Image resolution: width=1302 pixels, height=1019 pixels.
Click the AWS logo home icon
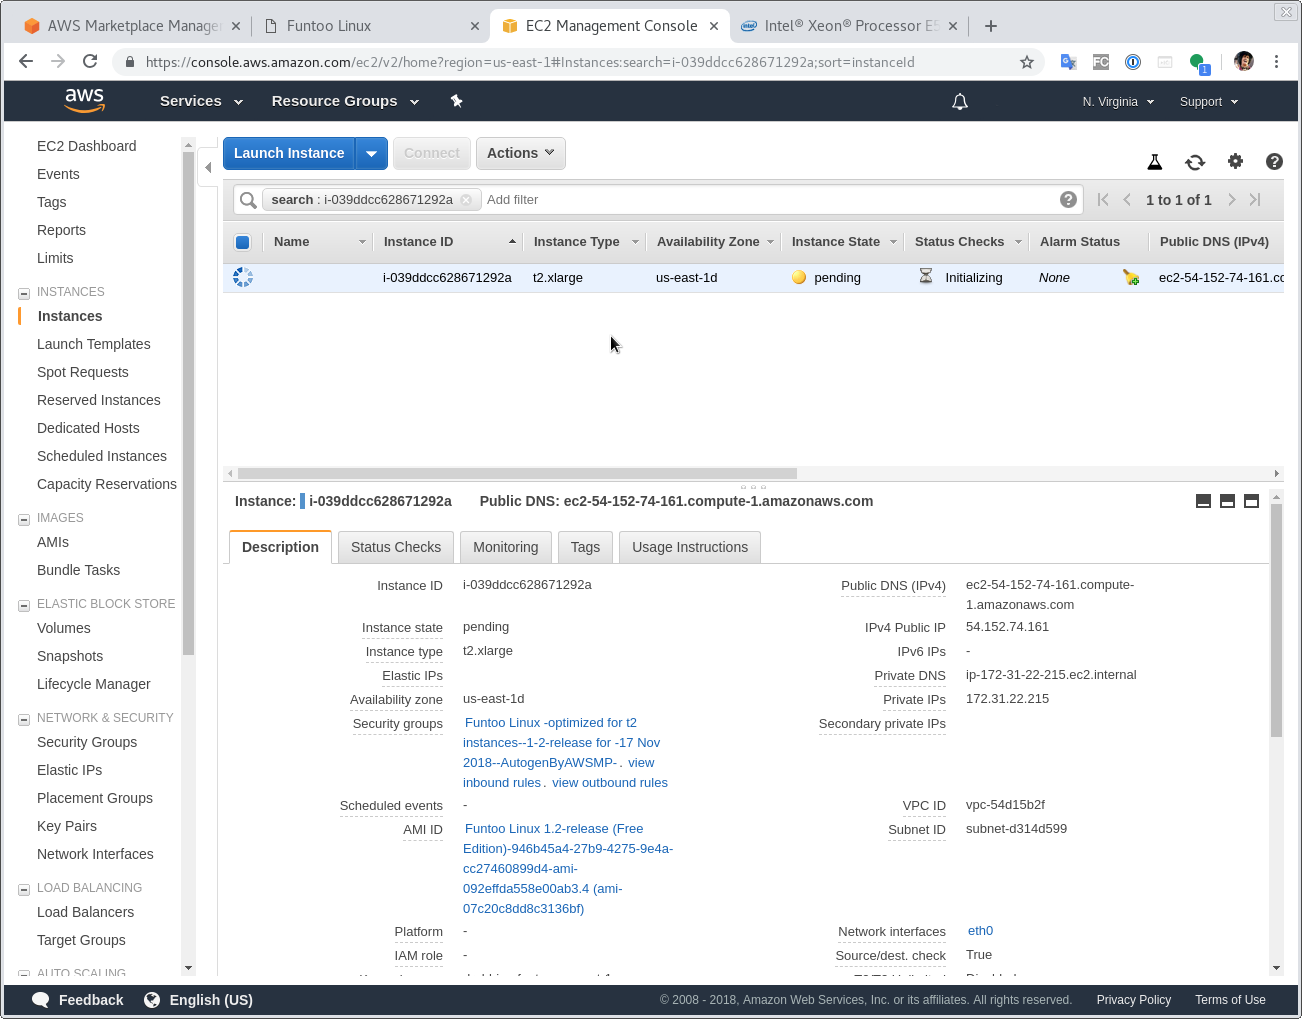point(84,100)
